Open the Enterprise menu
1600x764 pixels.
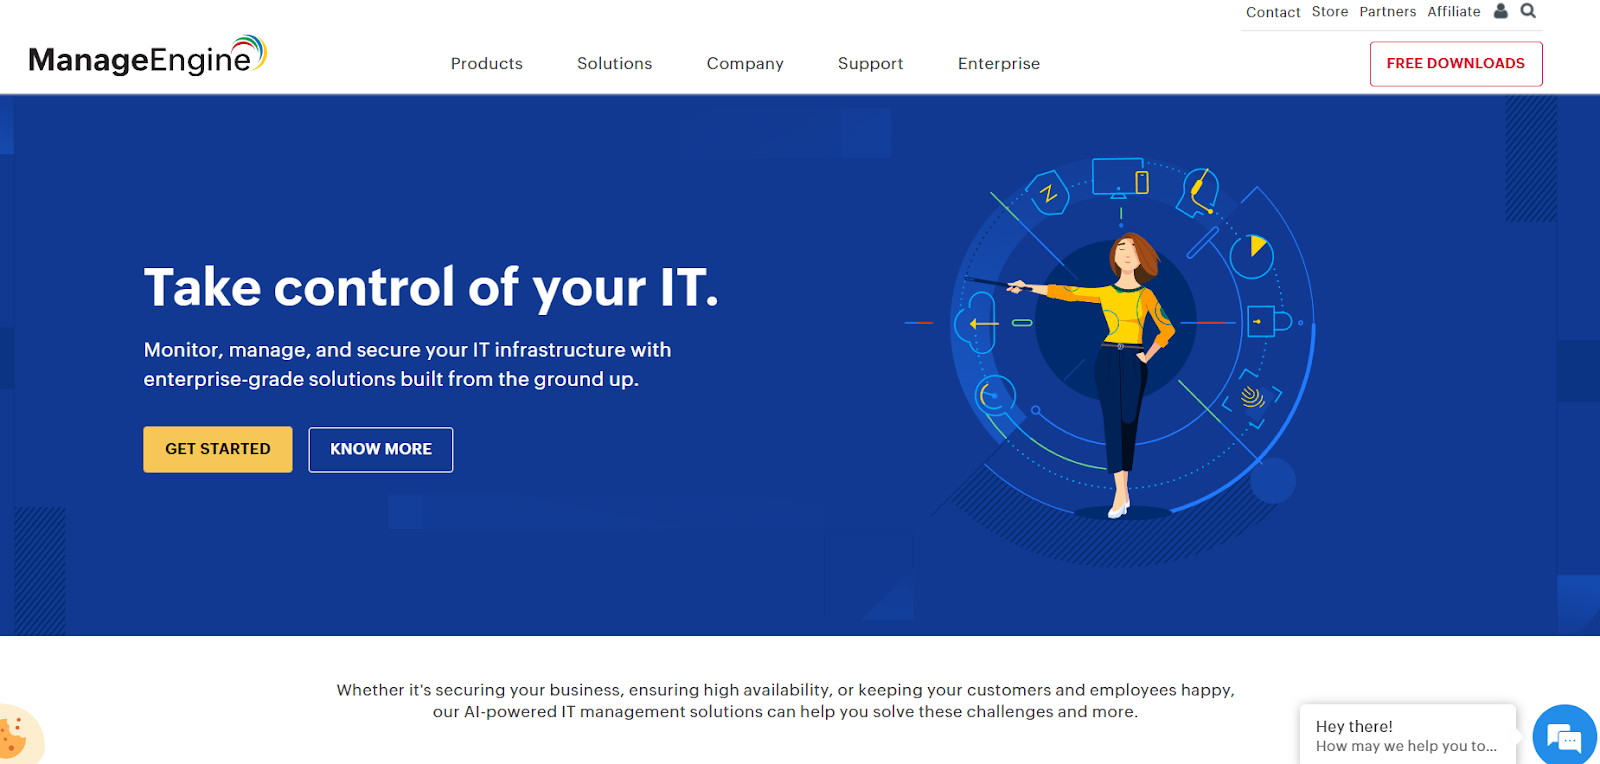[999, 63]
